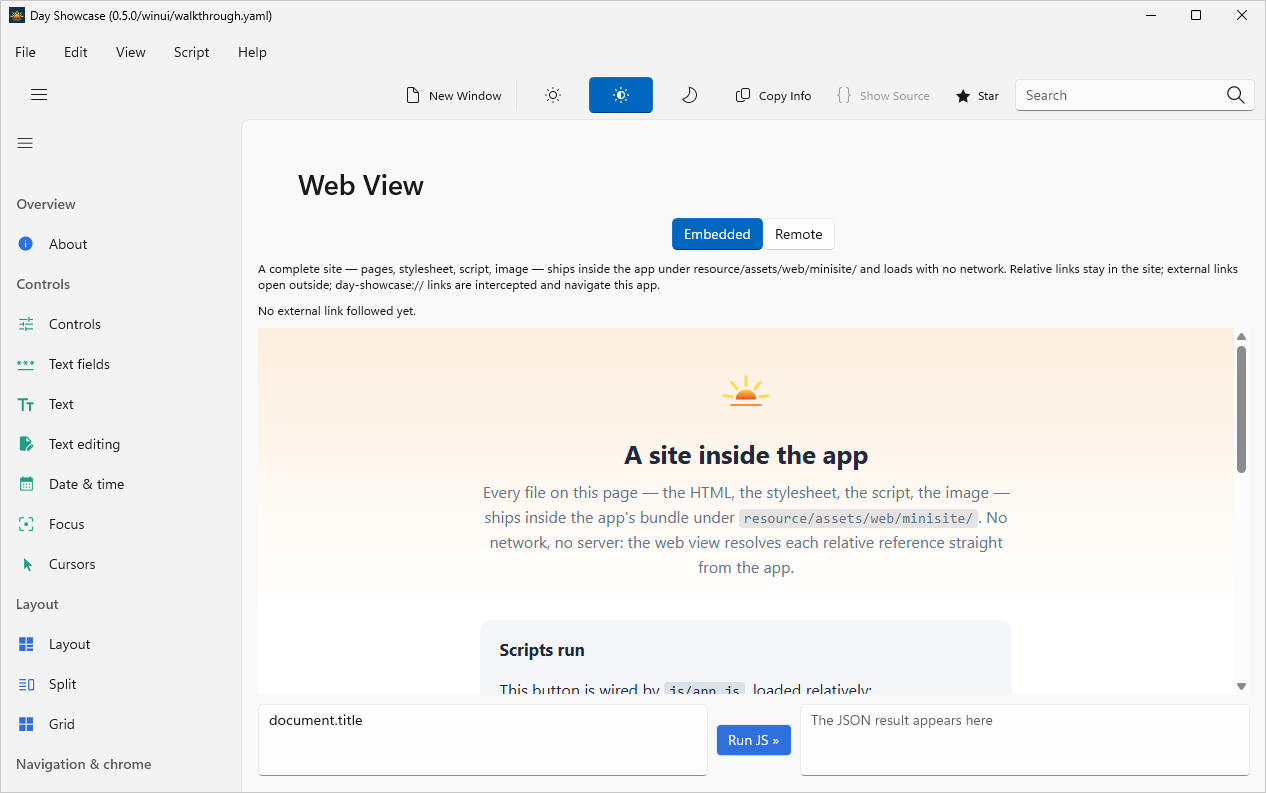Screen dimensions: 1266x793
Task: Click the search magnifier icon
Action: (1236, 95)
